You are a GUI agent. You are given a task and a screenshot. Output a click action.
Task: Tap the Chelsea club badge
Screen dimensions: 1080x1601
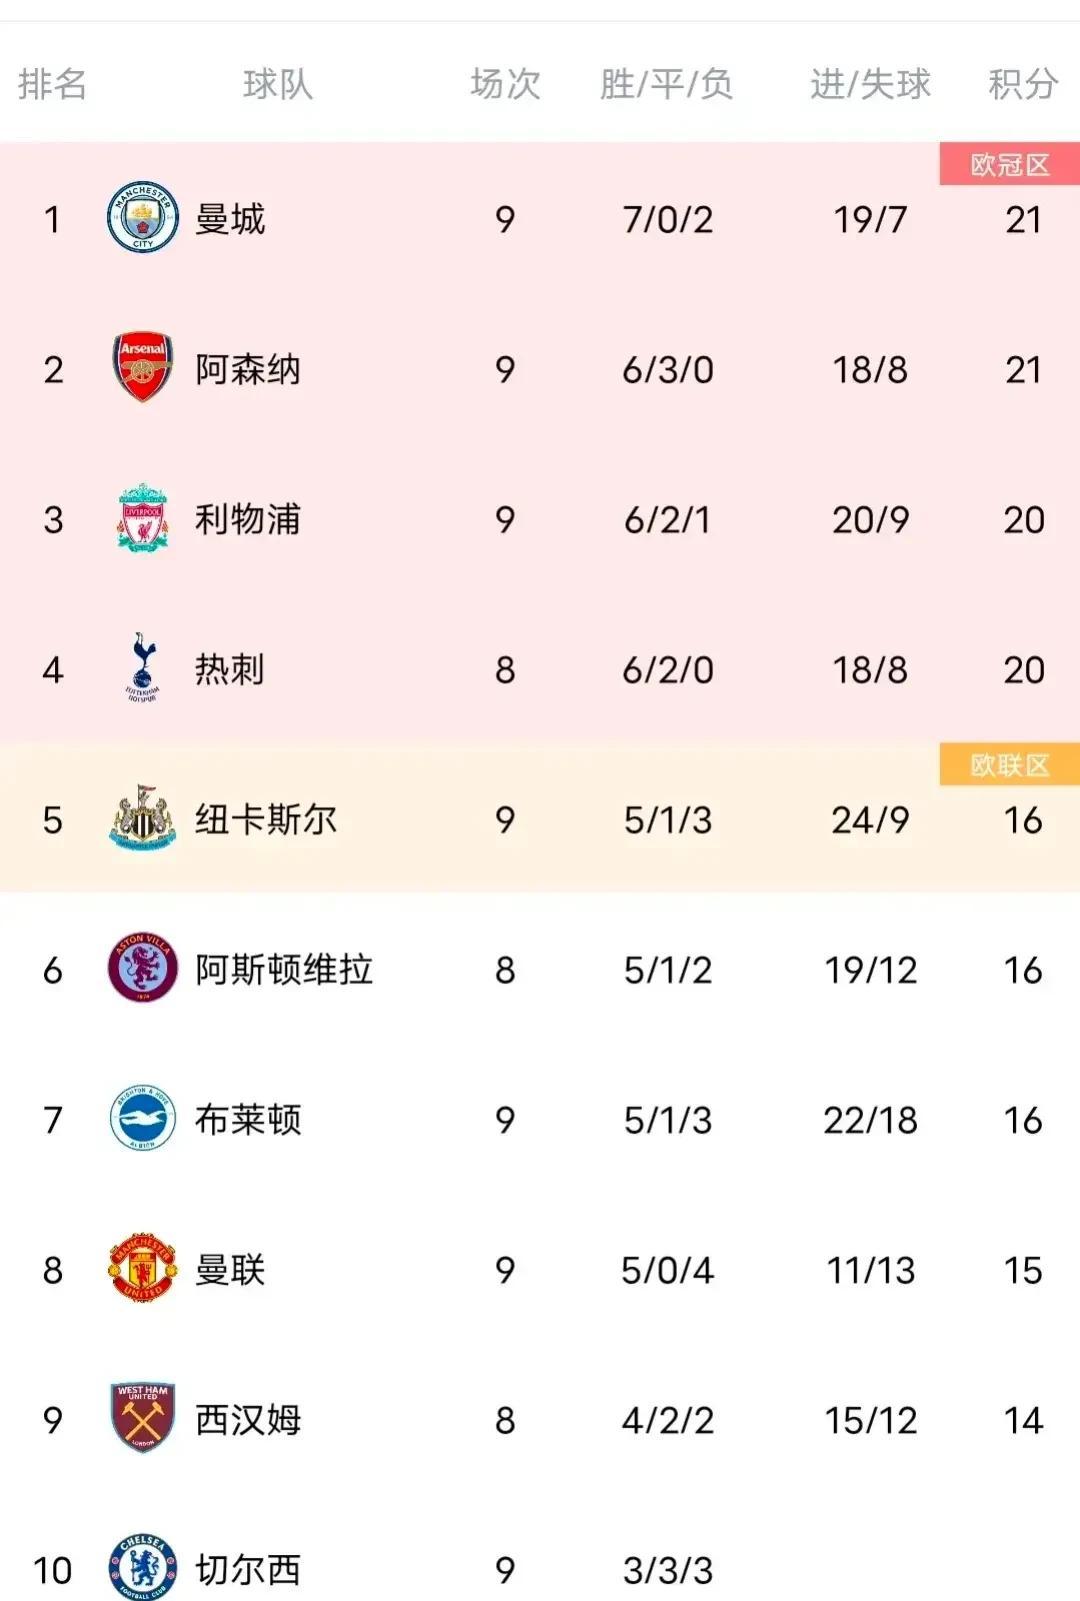(142, 1567)
